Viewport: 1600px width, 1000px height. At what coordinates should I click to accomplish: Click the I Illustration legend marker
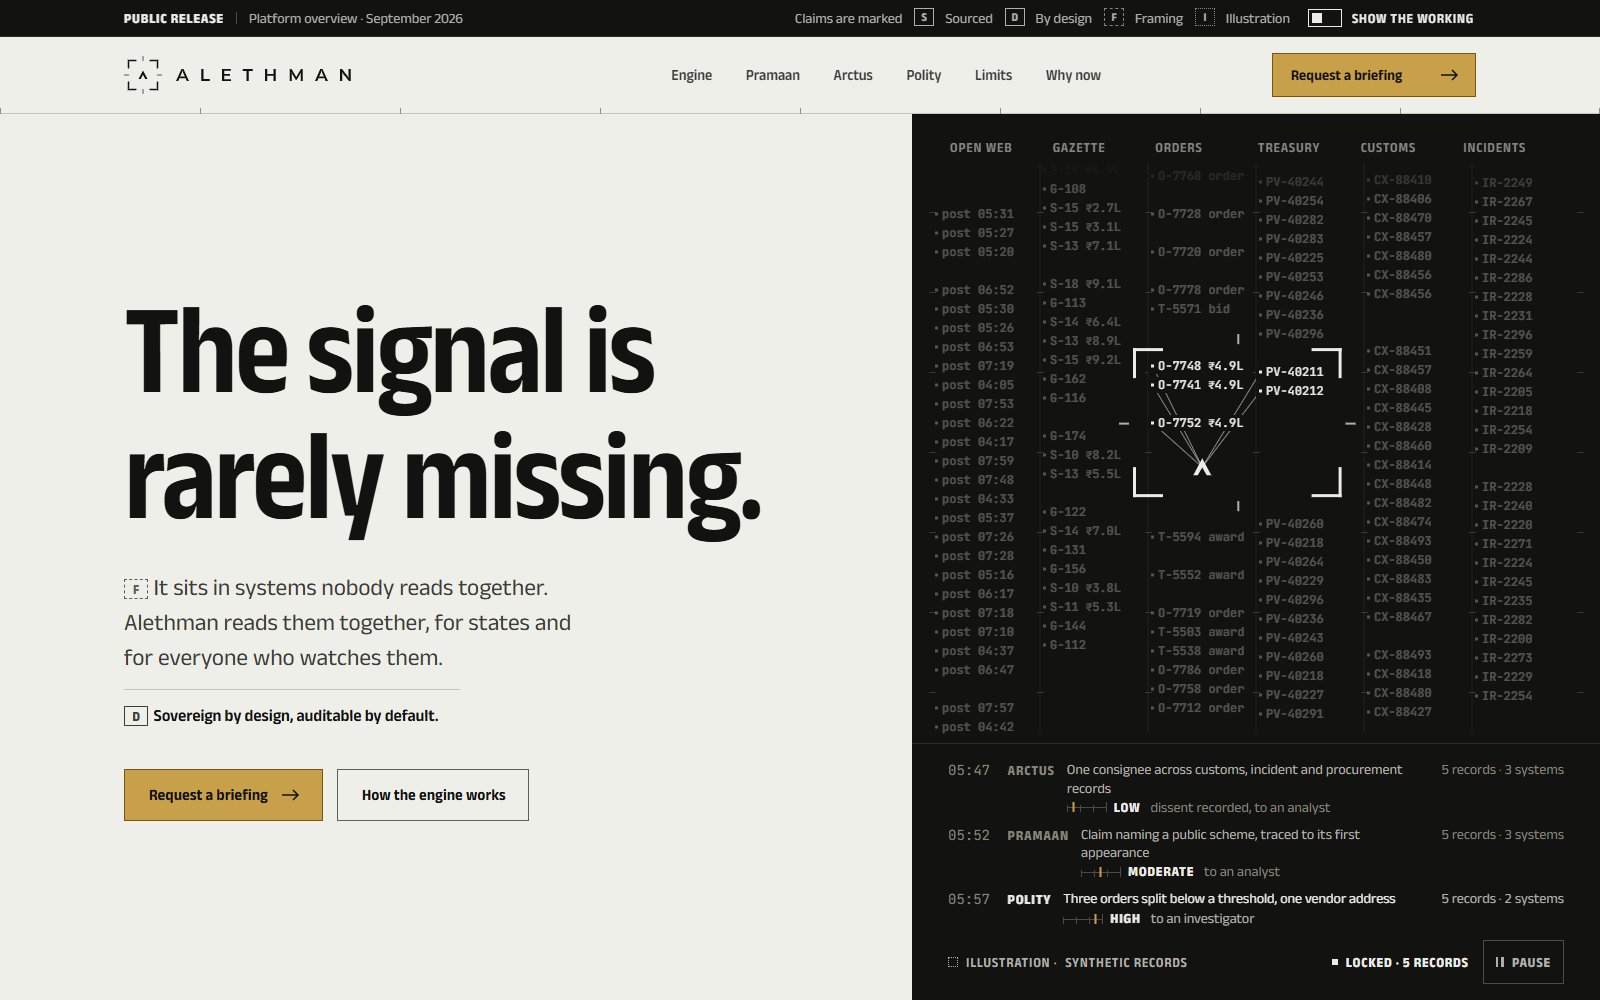pos(1205,18)
